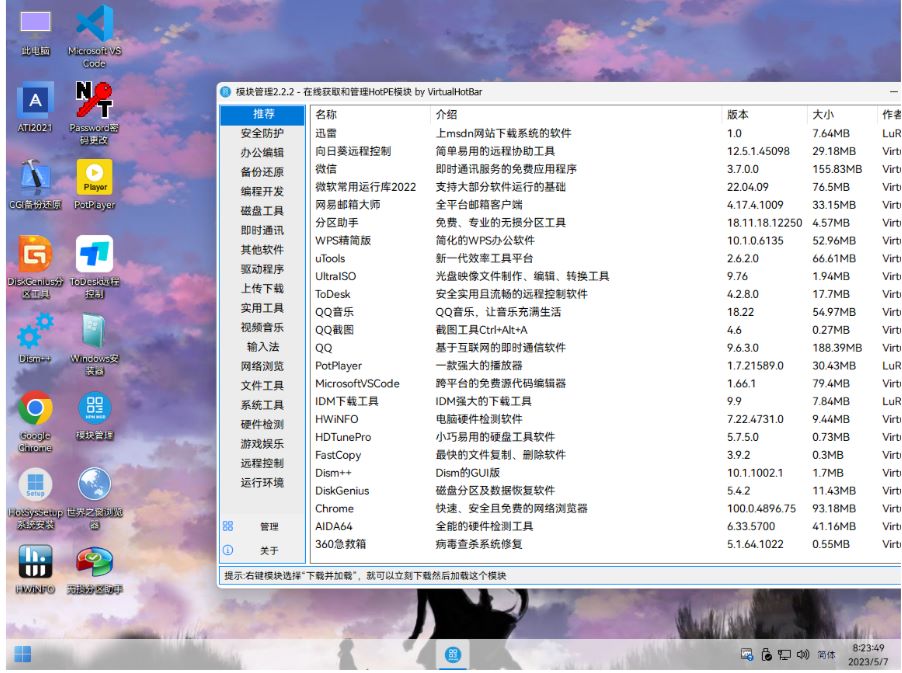The height and width of the screenshot is (673, 902).
Task: Click the speaker volume icon in system tray
Action: pyautogui.click(x=804, y=656)
